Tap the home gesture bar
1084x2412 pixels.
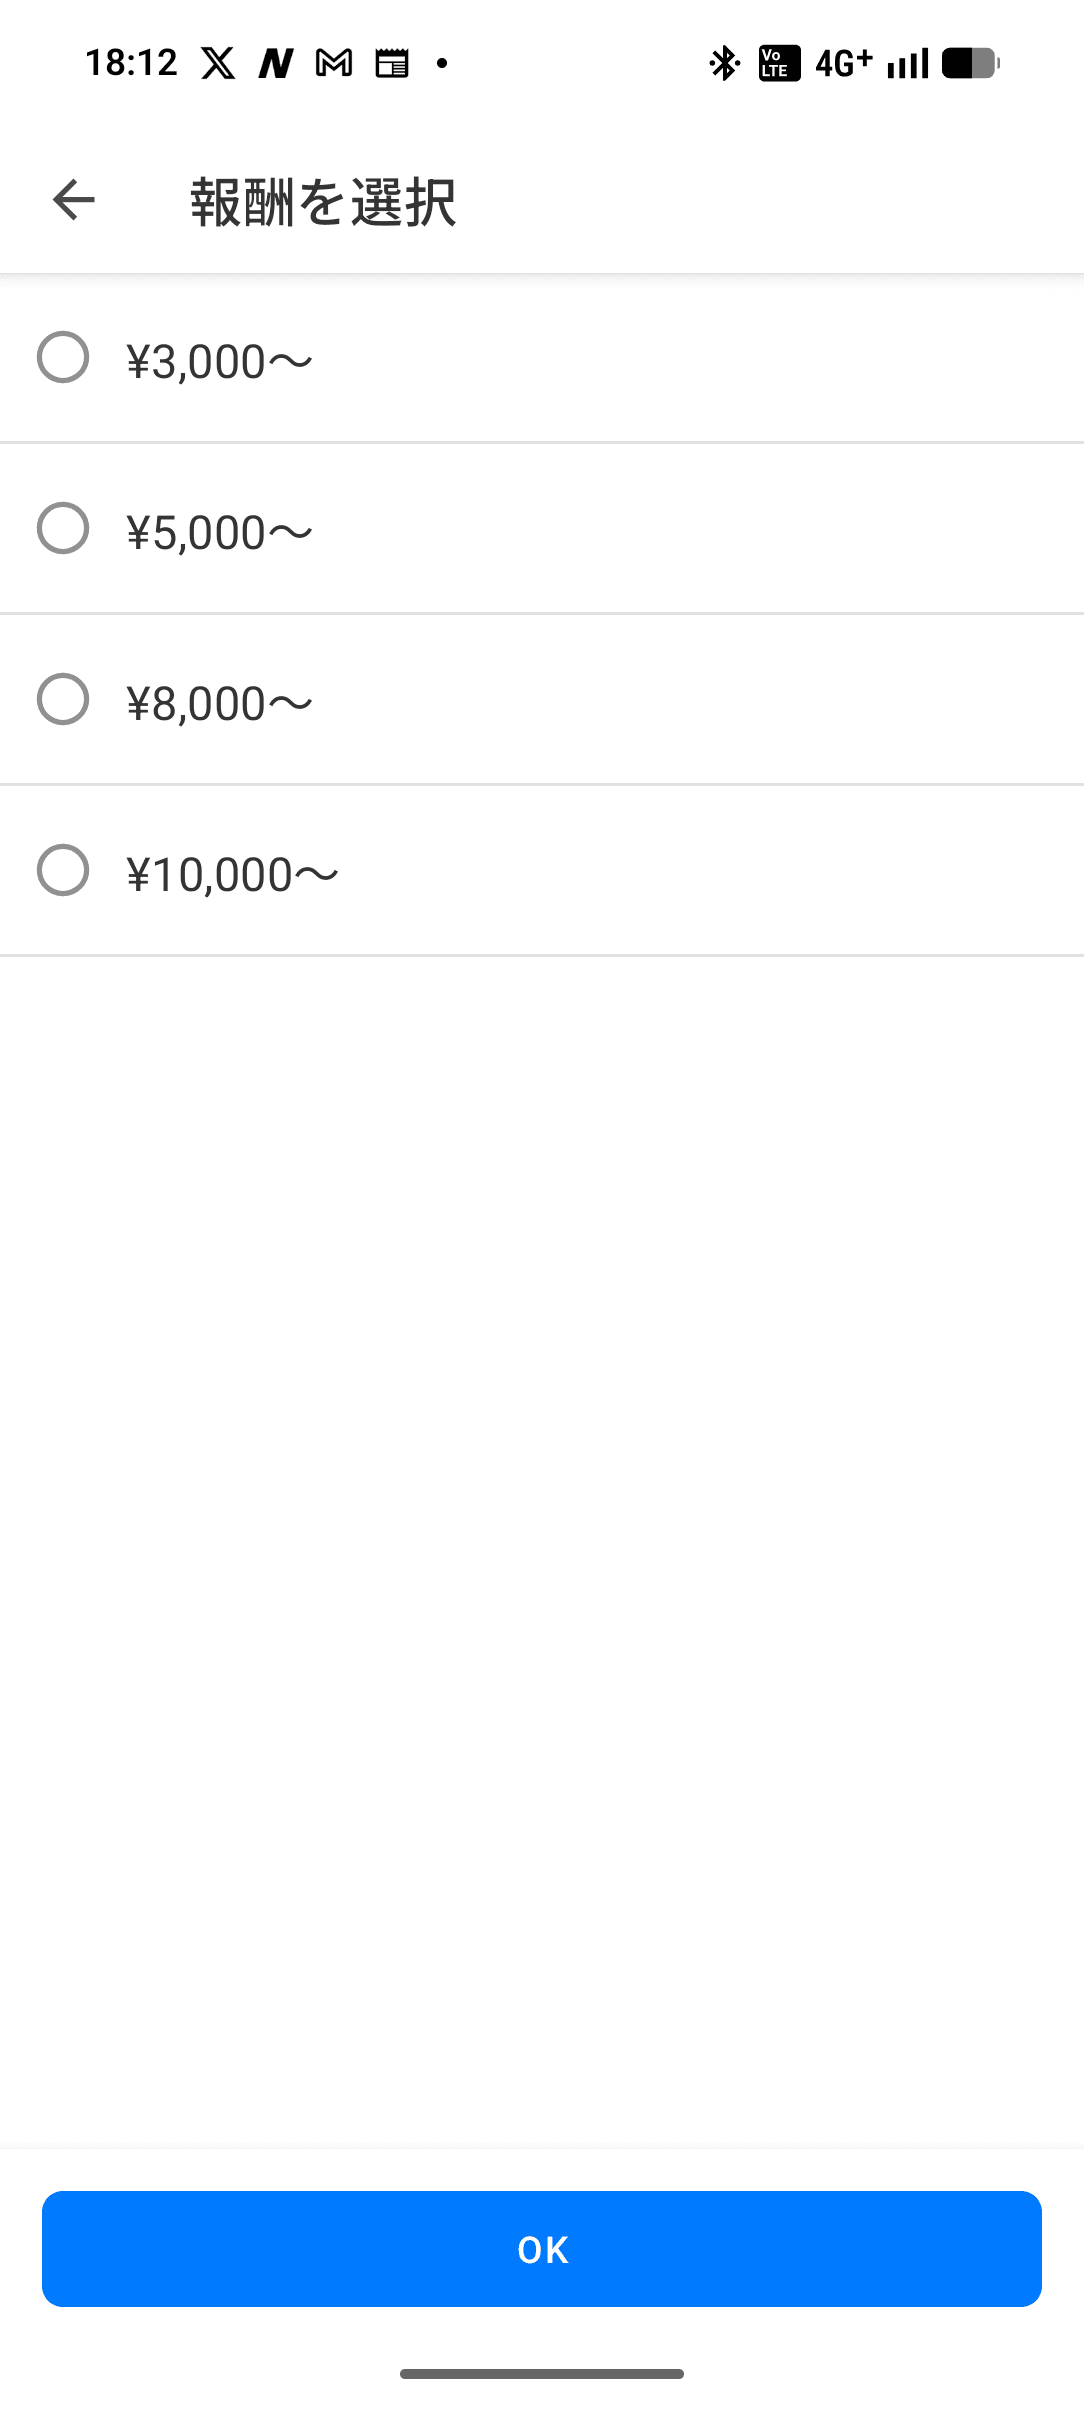542,2373
